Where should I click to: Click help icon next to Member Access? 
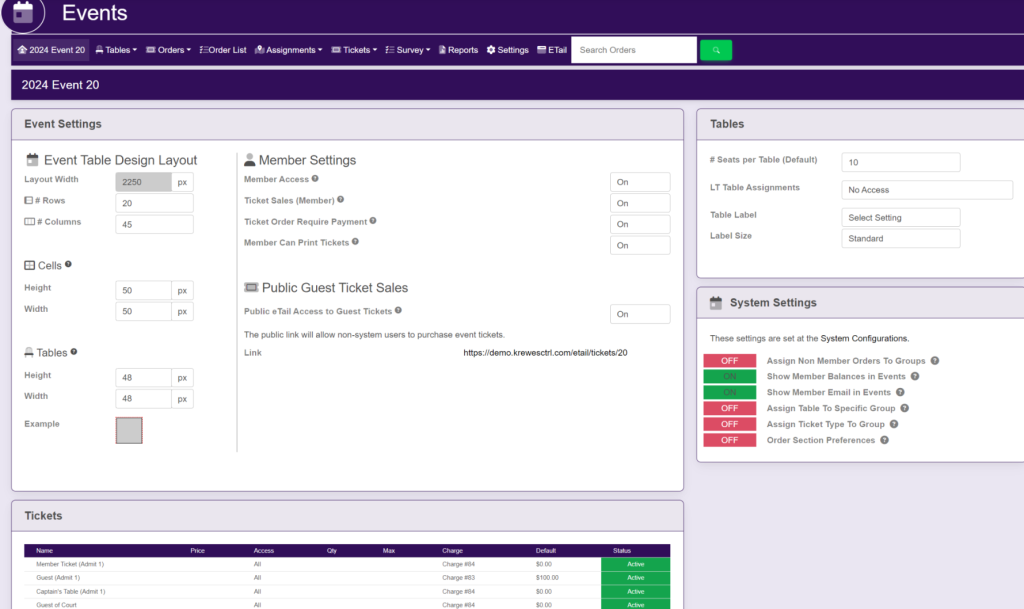(x=315, y=179)
